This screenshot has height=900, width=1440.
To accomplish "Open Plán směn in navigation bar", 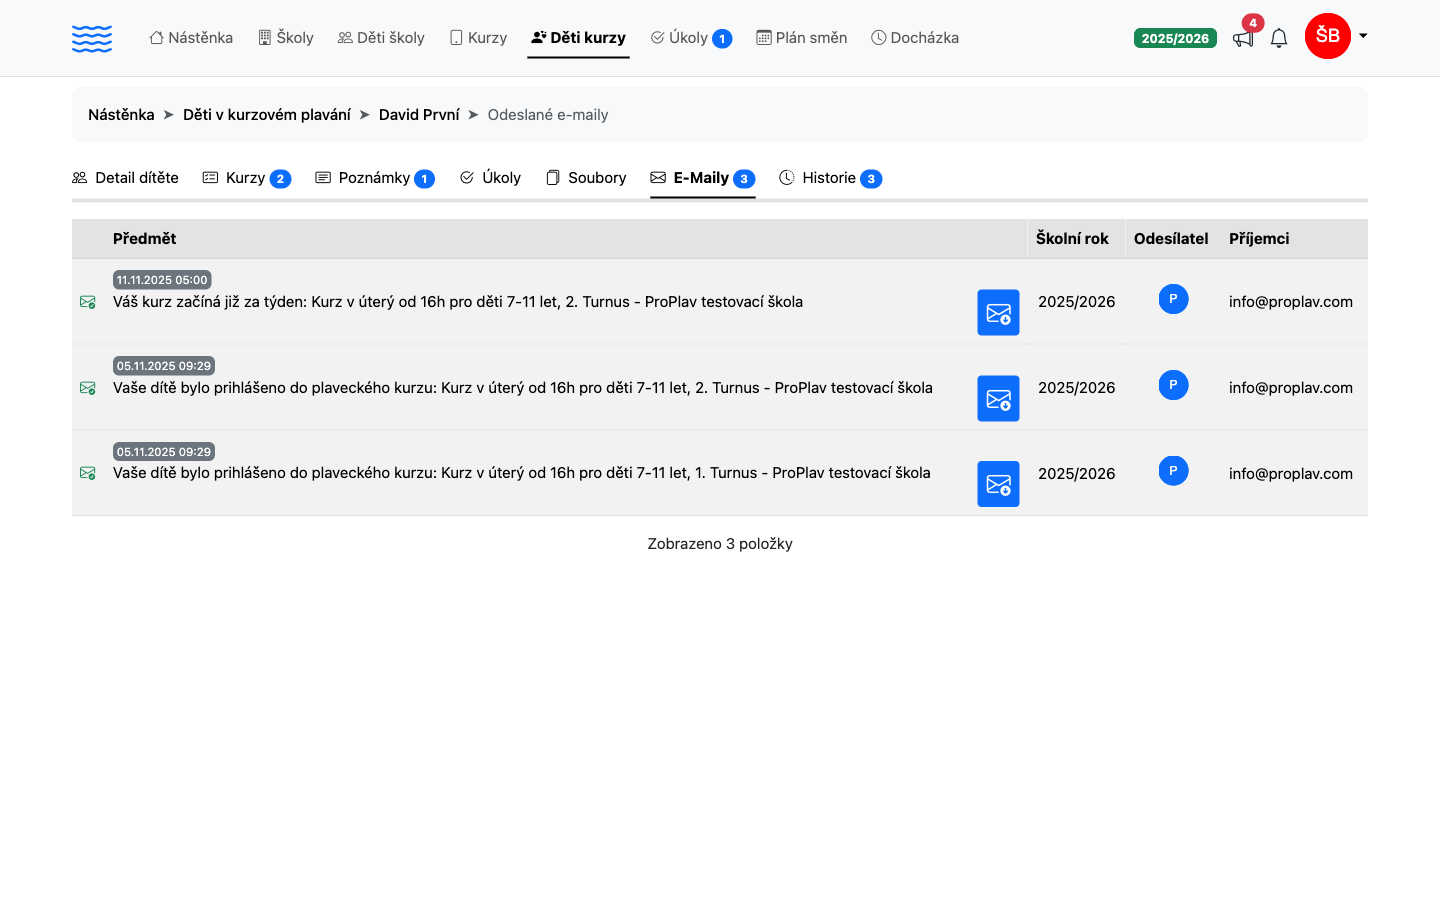I will [x=802, y=38].
